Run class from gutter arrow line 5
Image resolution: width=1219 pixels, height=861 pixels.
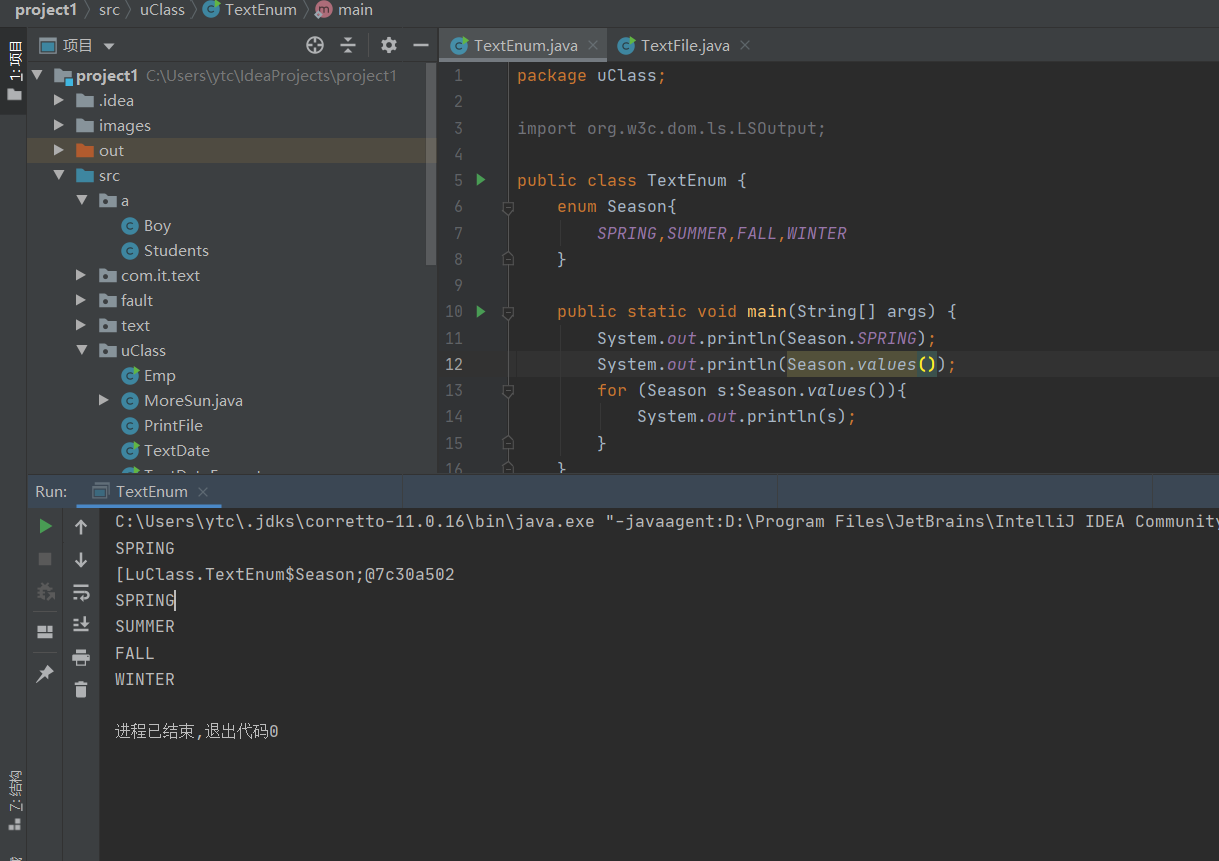(481, 180)
